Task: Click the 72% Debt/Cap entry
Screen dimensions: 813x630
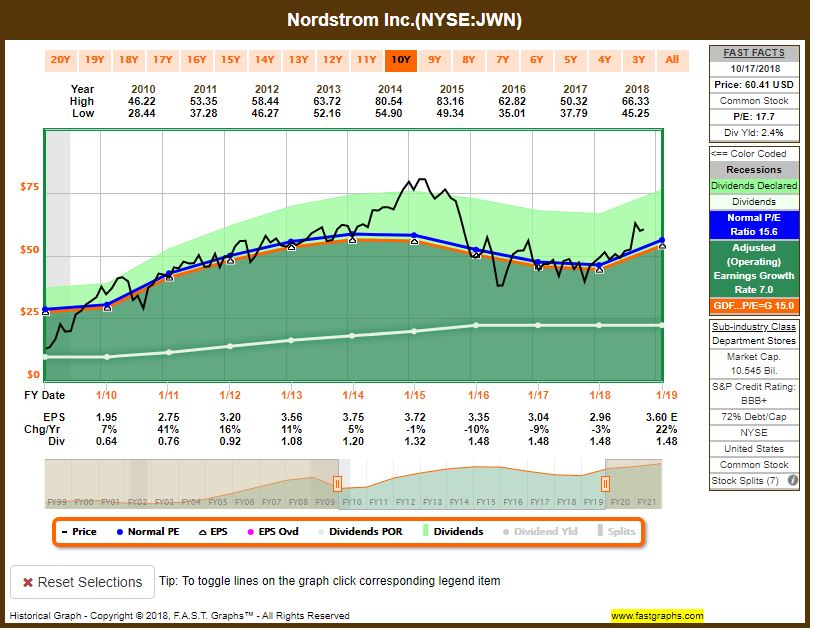Action: [754, 417]
